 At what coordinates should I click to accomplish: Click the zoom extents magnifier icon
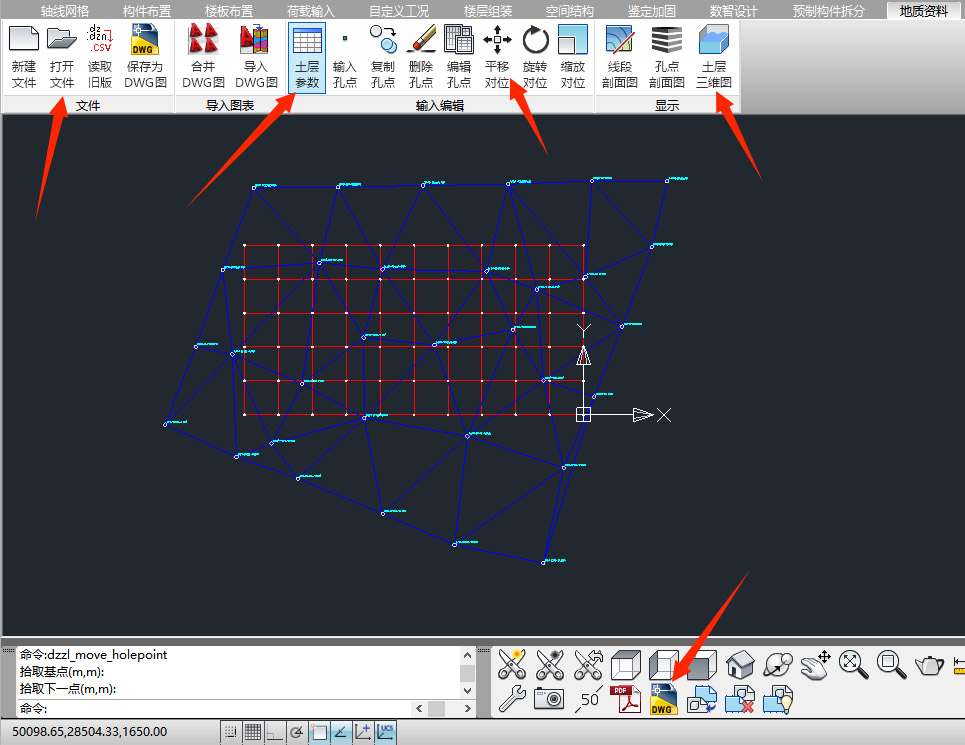854,664
